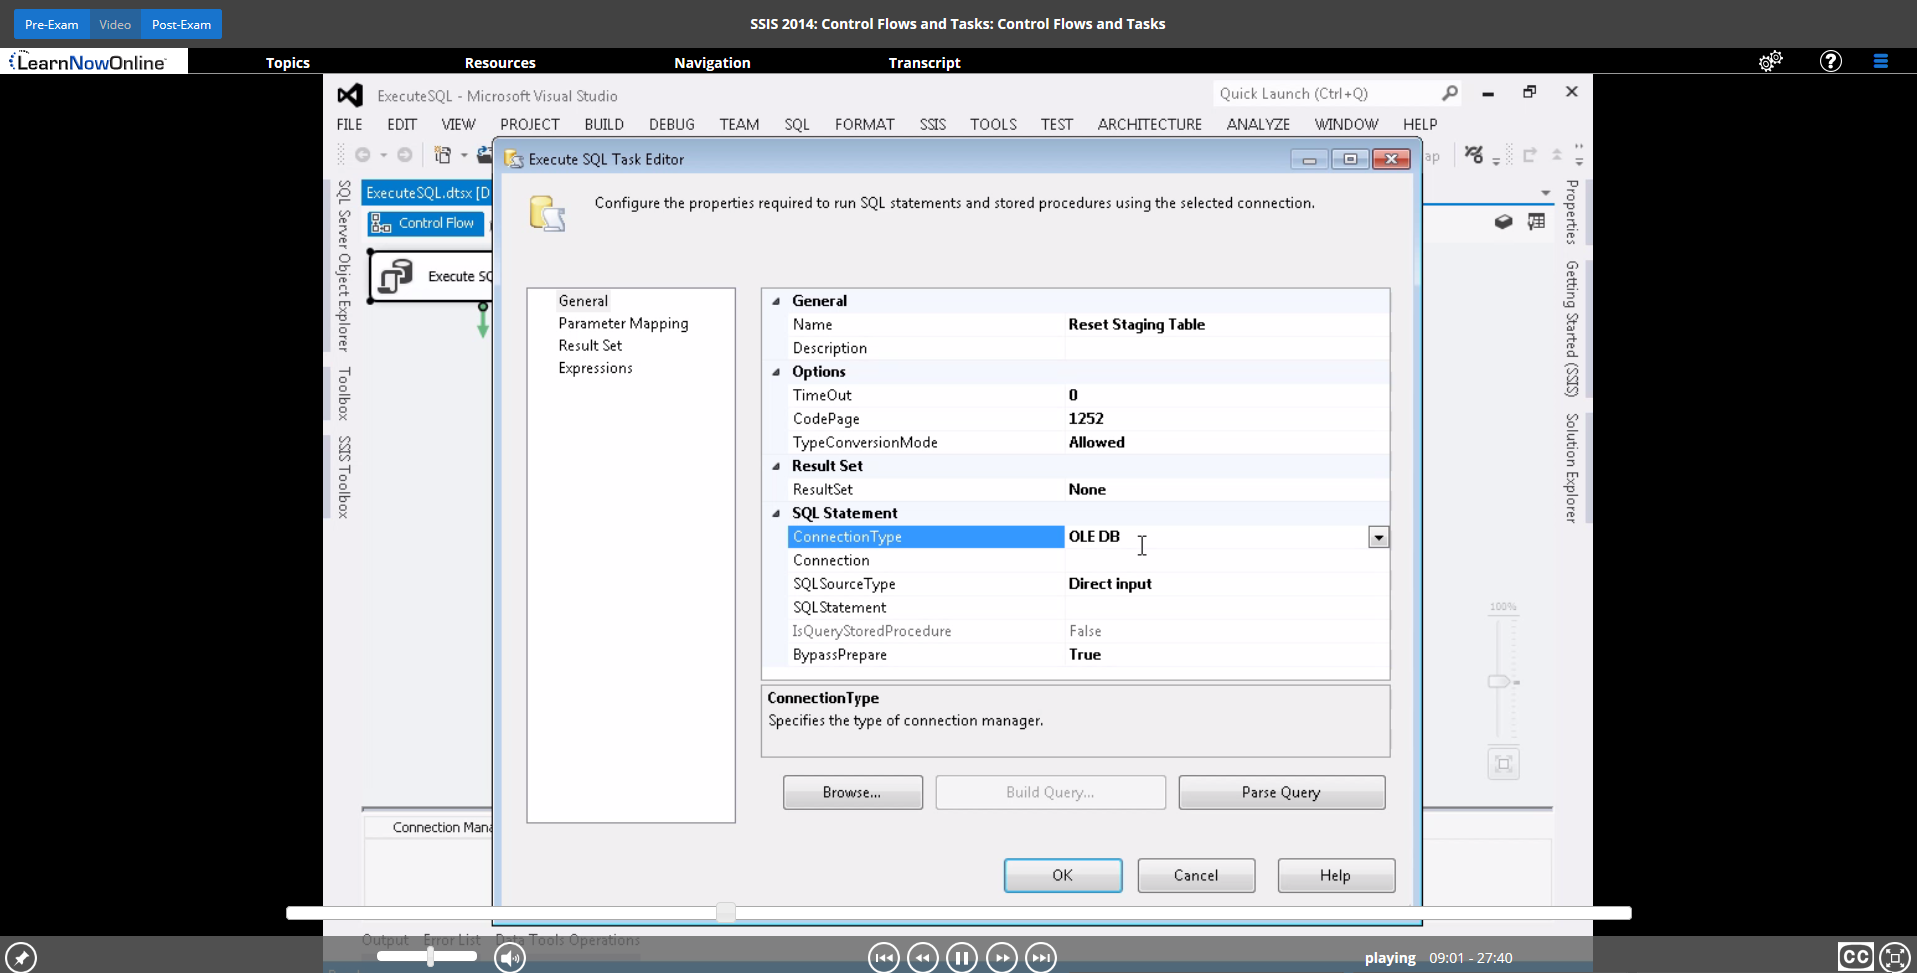Collapse the Options property group
1917x973 pixels.
pyautogui.click(x=776, y=372)
